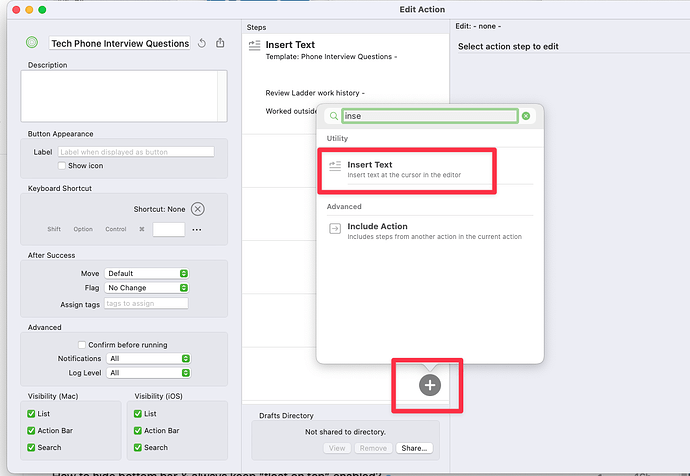This screenshot has height=476, width=690.
Task: Click the magnifier icon in the step search
Action: 334,116
